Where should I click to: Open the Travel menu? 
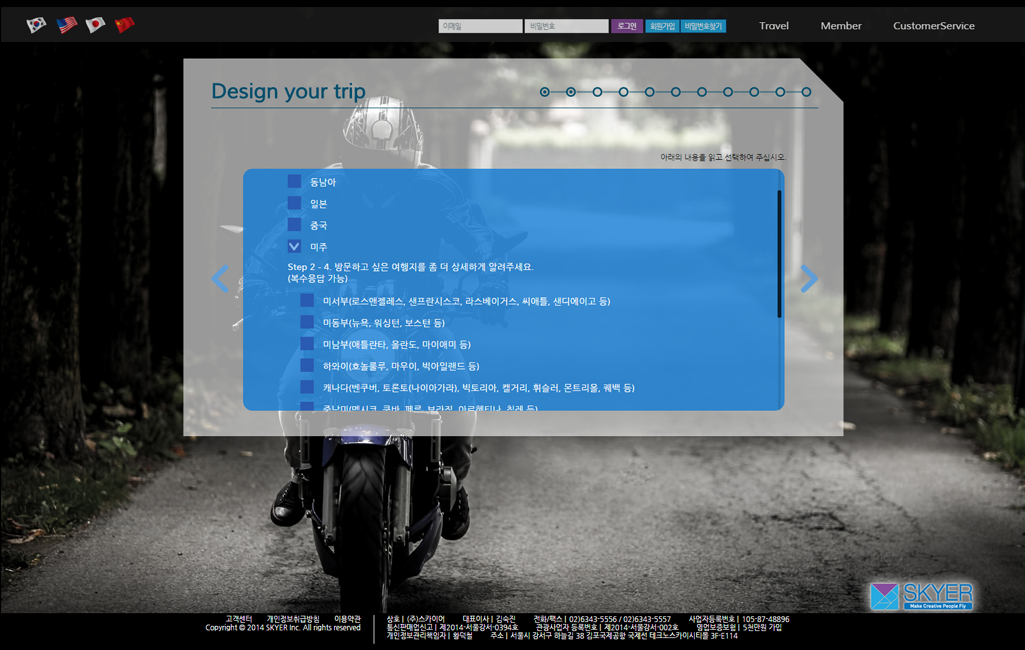coord(774,26)
